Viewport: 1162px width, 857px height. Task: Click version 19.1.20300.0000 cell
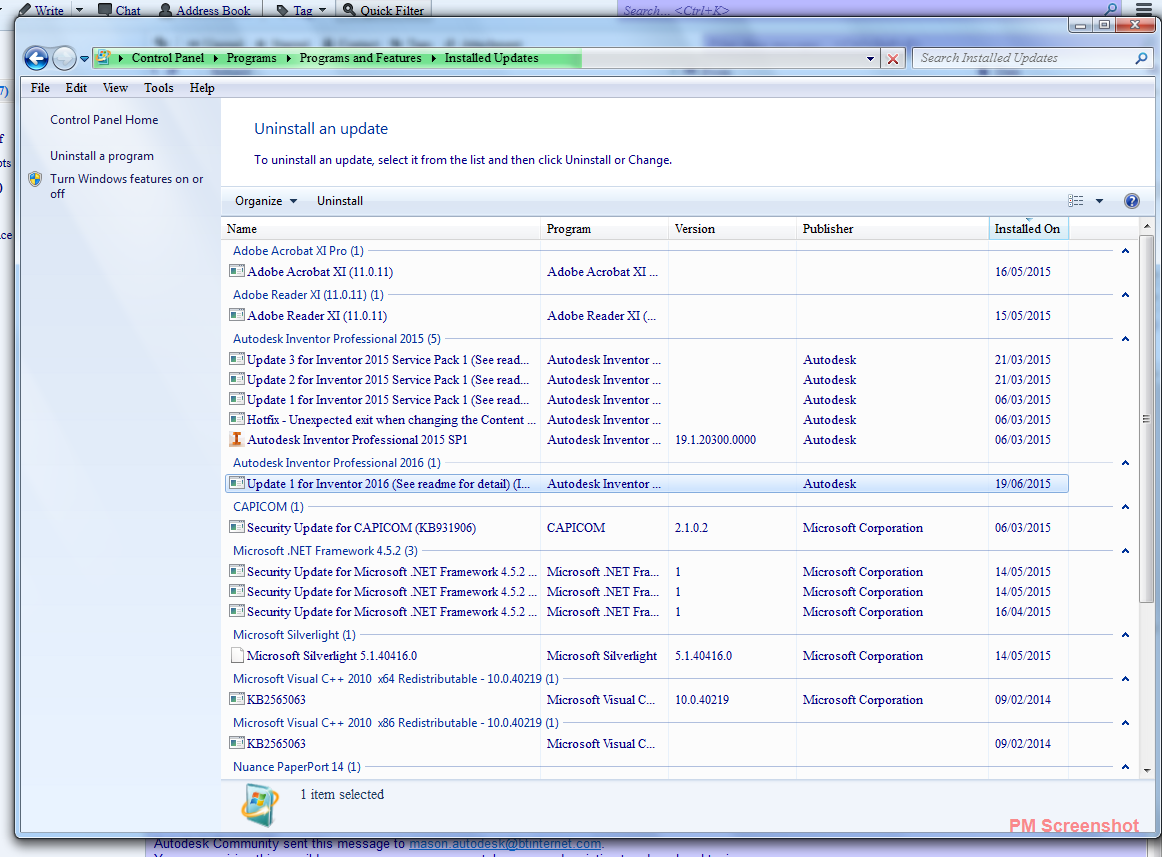[715, 440]
